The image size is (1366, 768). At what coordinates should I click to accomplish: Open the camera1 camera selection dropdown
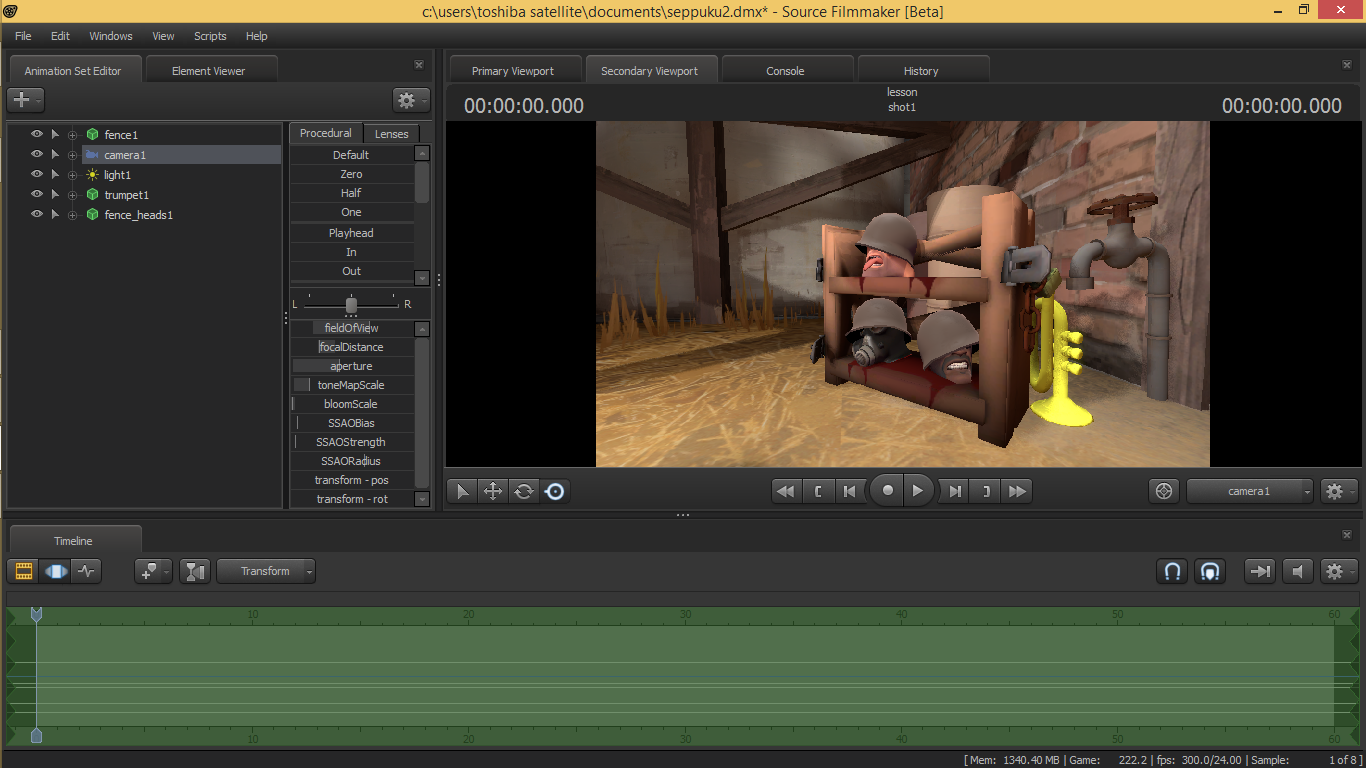coord(1250,491)
